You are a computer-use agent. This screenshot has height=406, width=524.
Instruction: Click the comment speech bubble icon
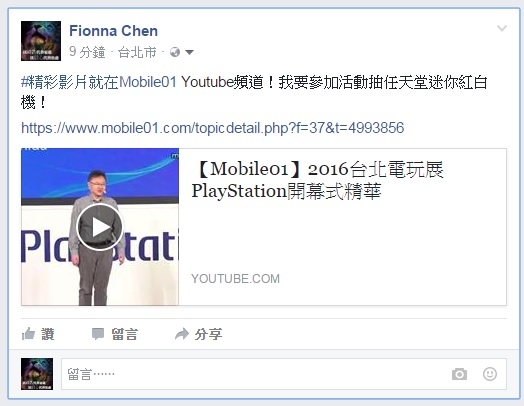pos(98,334)
